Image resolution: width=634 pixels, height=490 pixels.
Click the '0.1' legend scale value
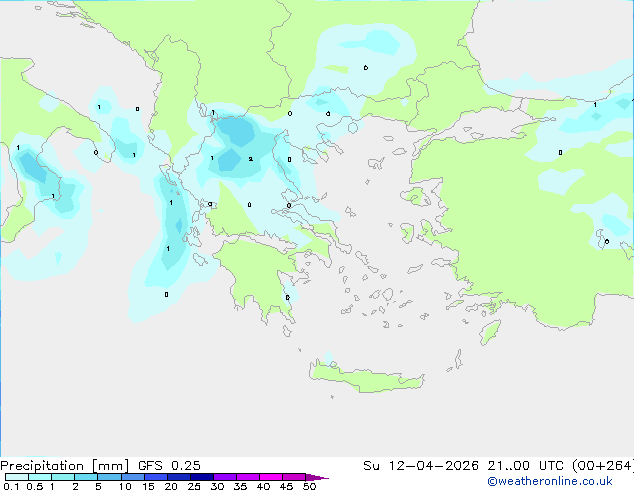pyautogui.click(x=11, y=486)
